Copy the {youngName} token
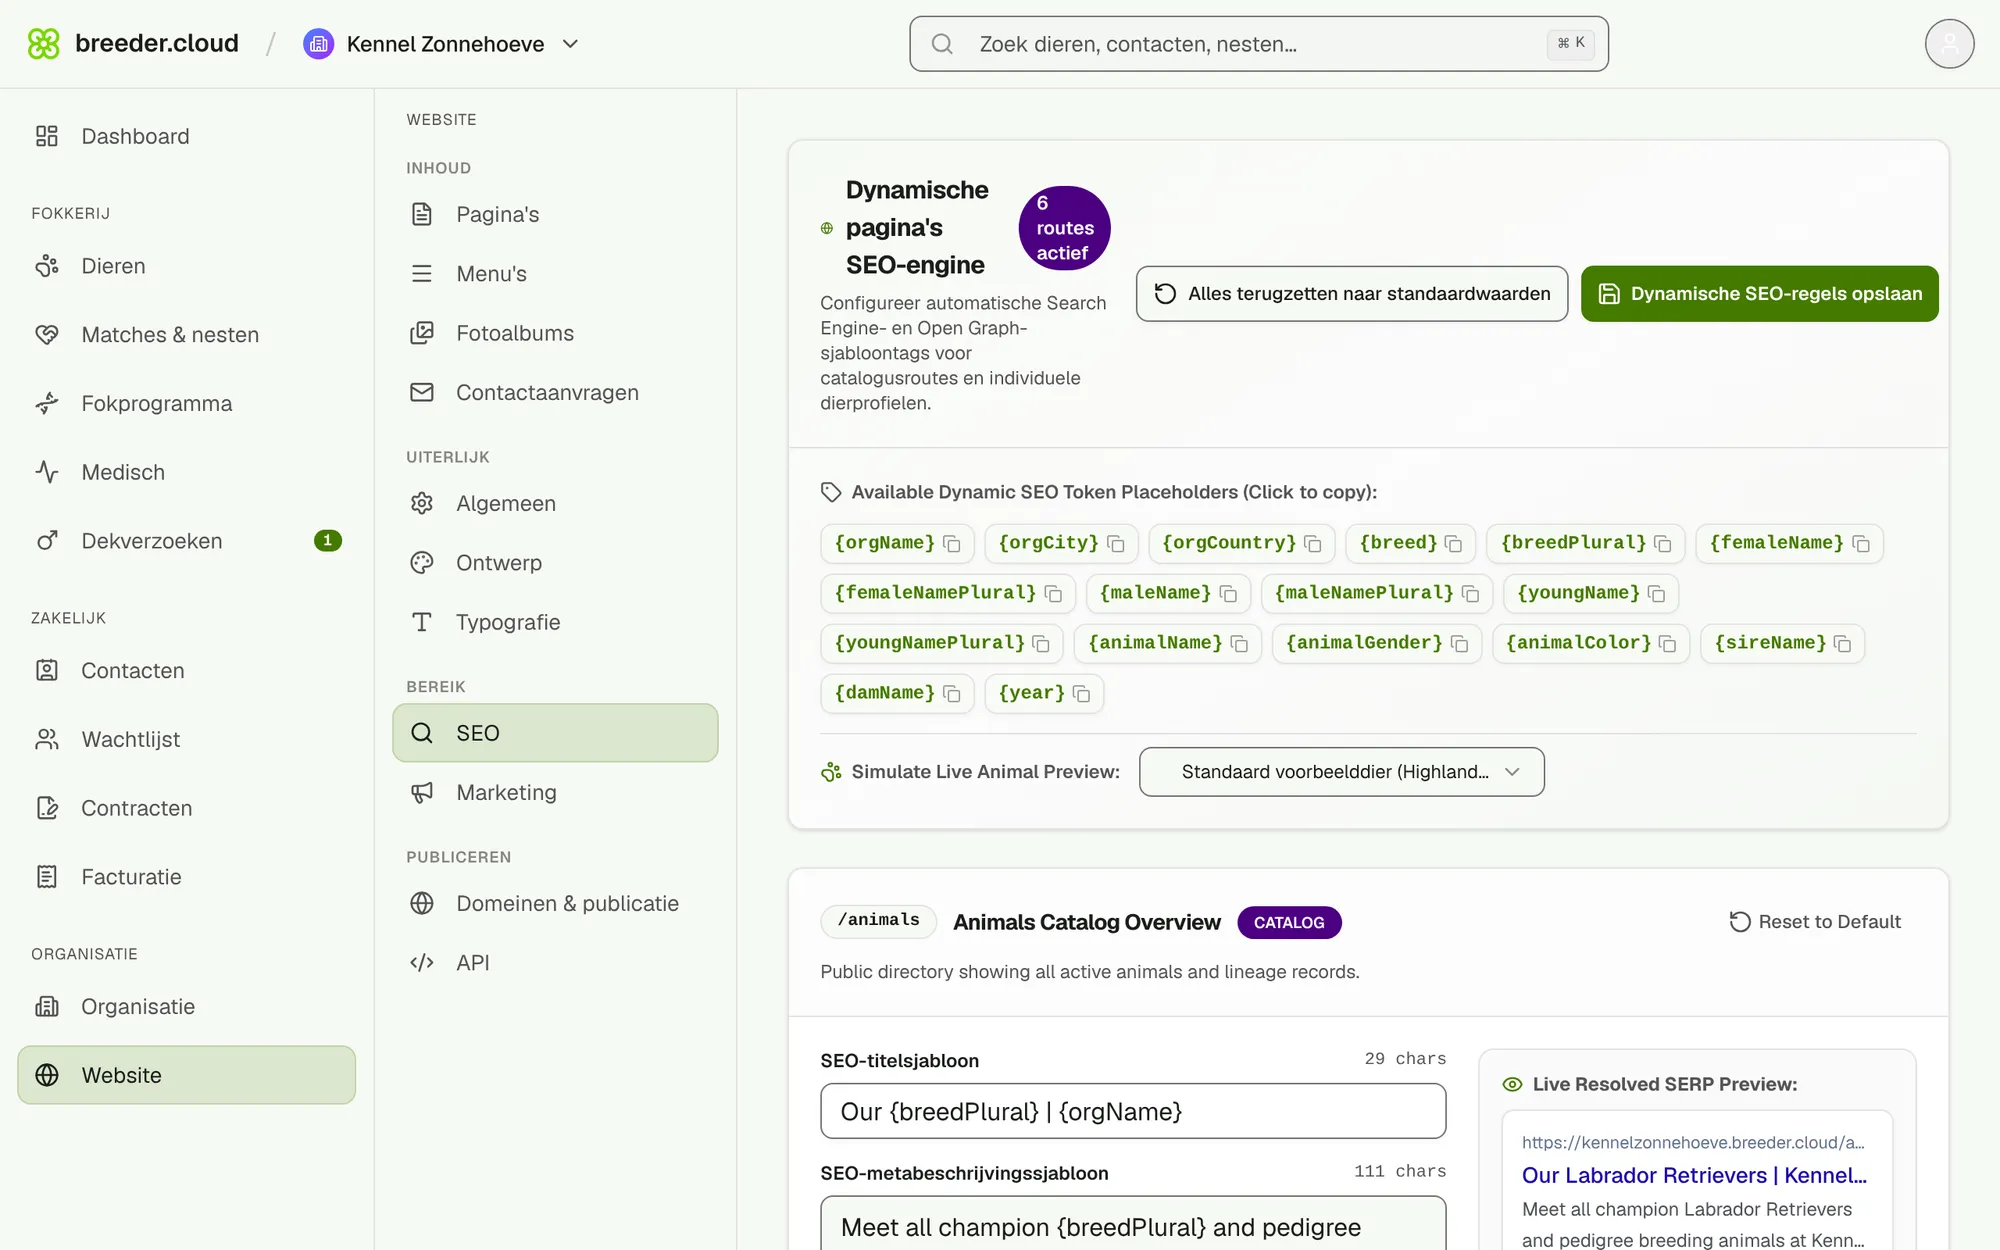Viewport: 2000px width, 1250px height. click(x=1590, y=593)
